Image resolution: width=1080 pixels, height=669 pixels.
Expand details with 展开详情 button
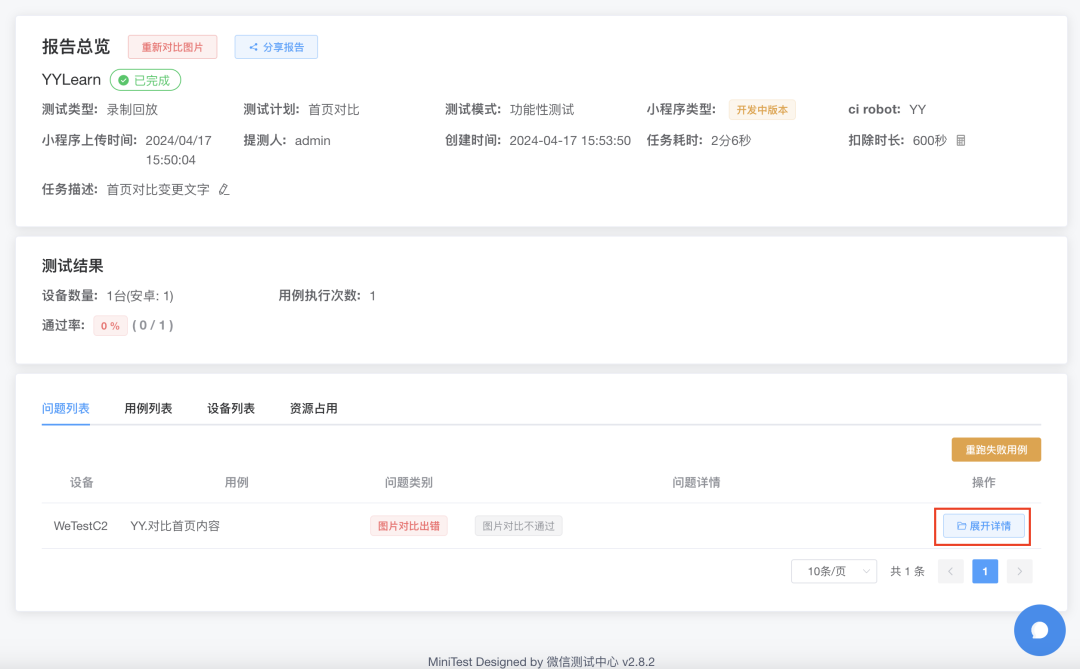(984, 526)
